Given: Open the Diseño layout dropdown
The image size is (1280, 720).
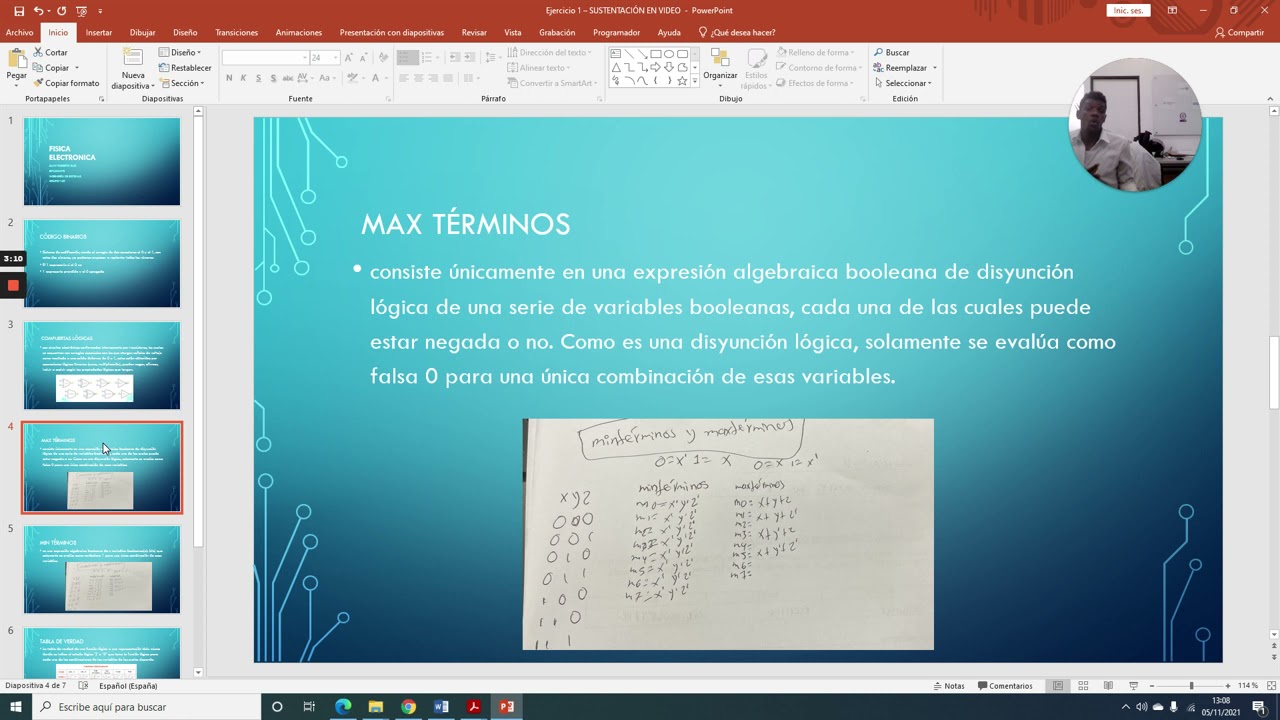Looking at the screenshot, I should (180, 53).
